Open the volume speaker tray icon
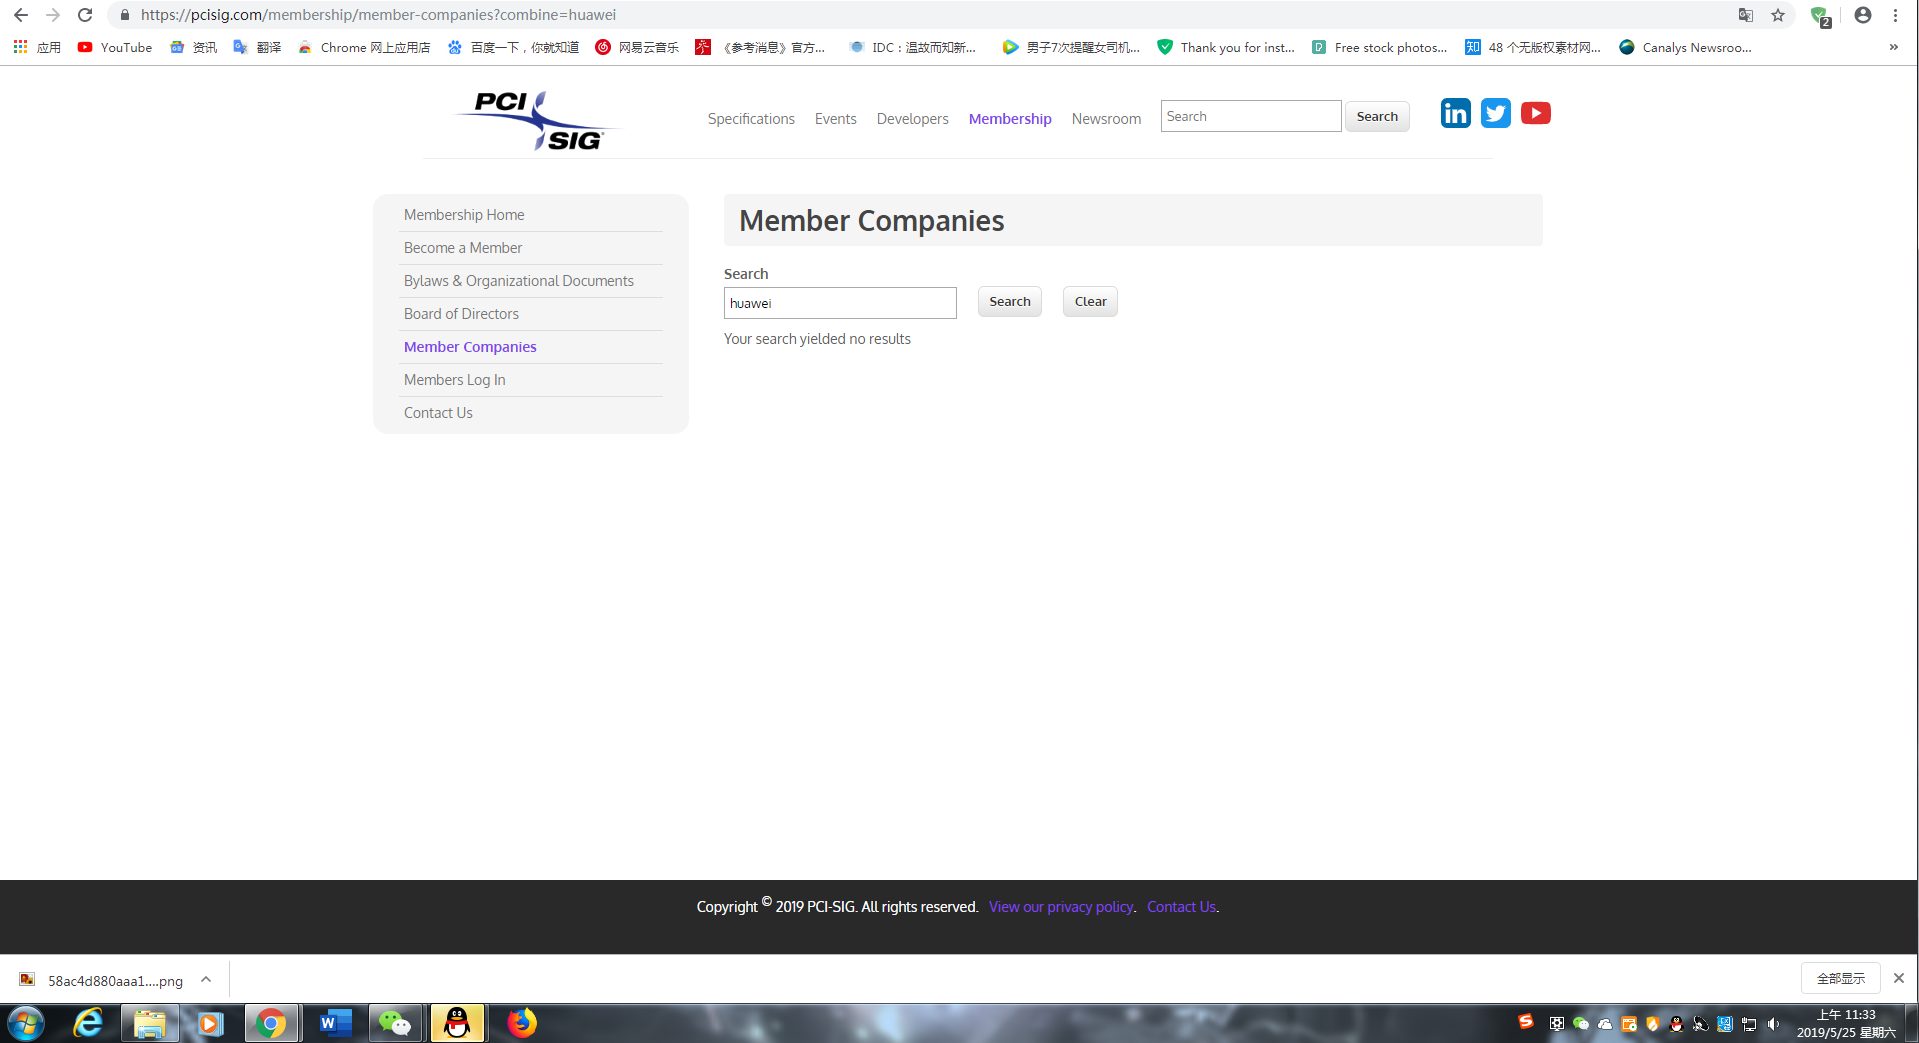Viewport: 1919px width, 1043px height. click(1774, 1024)
